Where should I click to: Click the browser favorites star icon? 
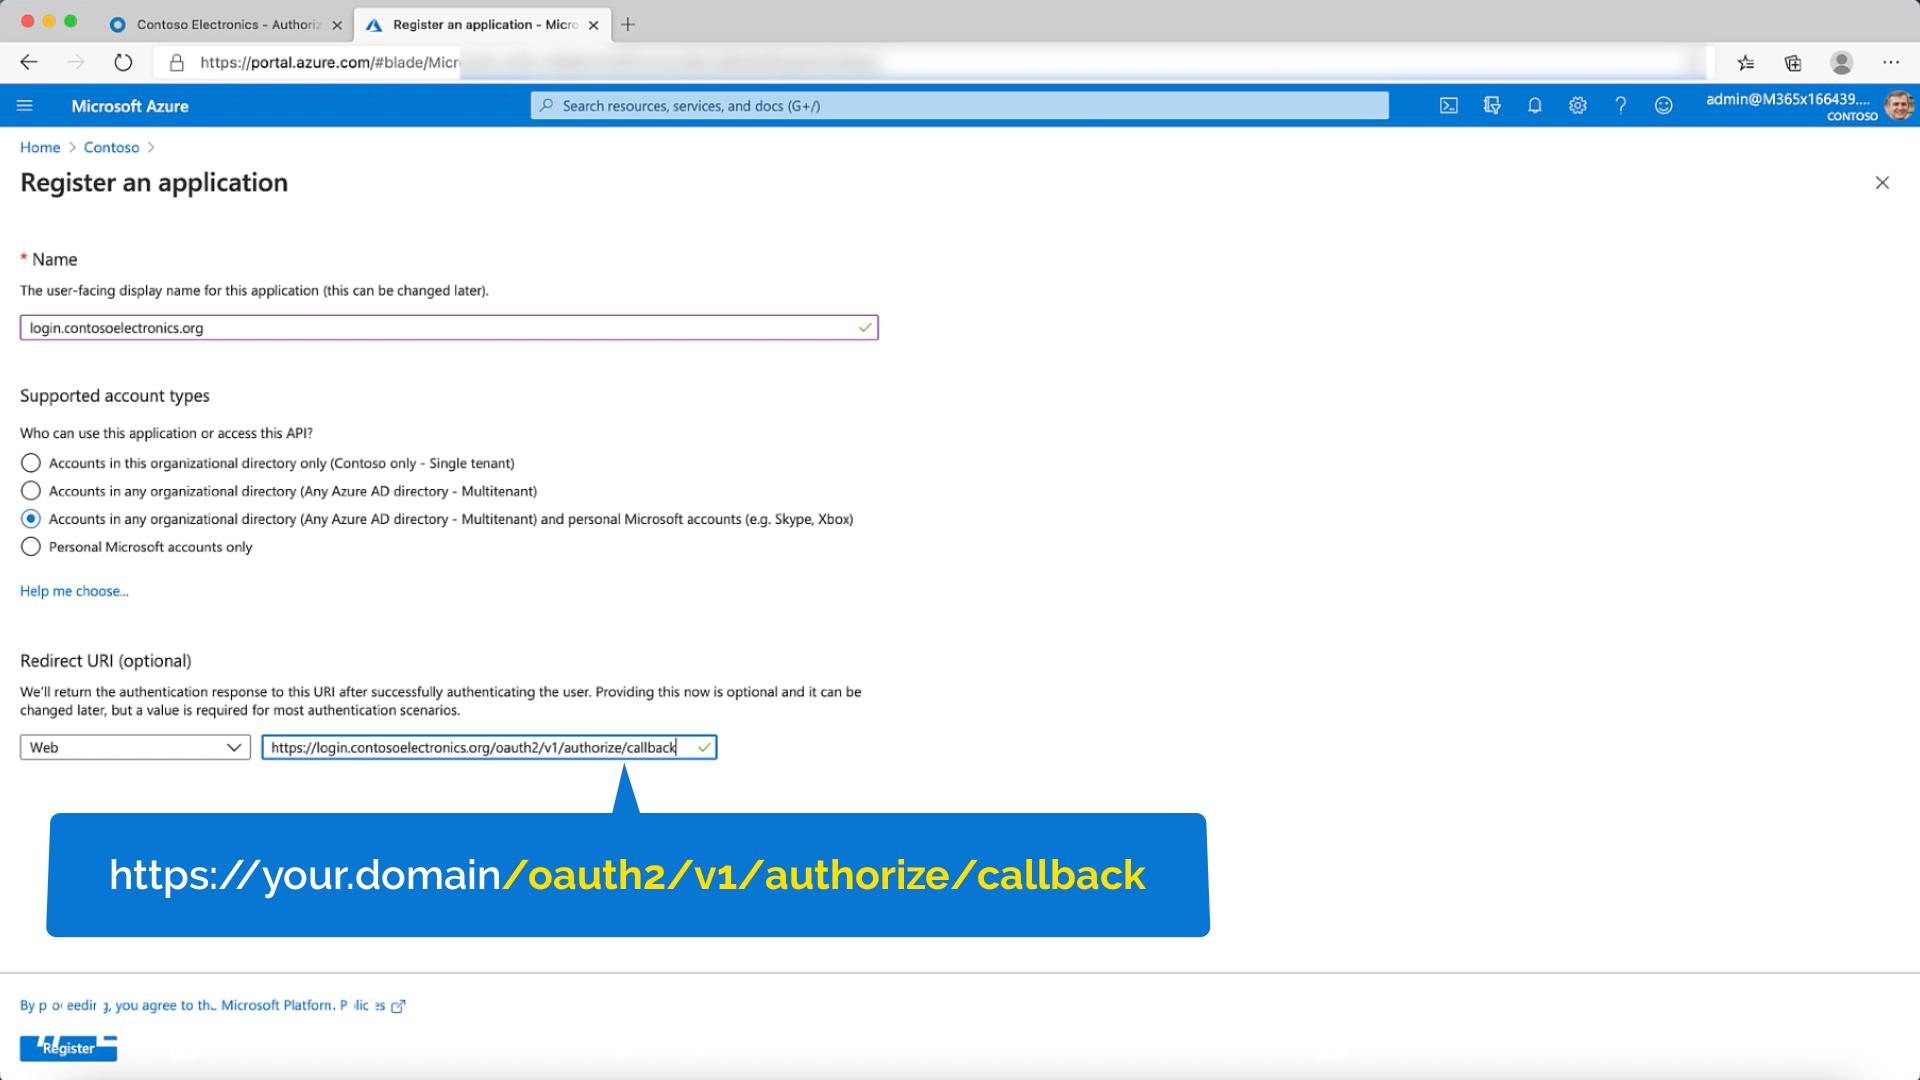(x=1746, y=63)
